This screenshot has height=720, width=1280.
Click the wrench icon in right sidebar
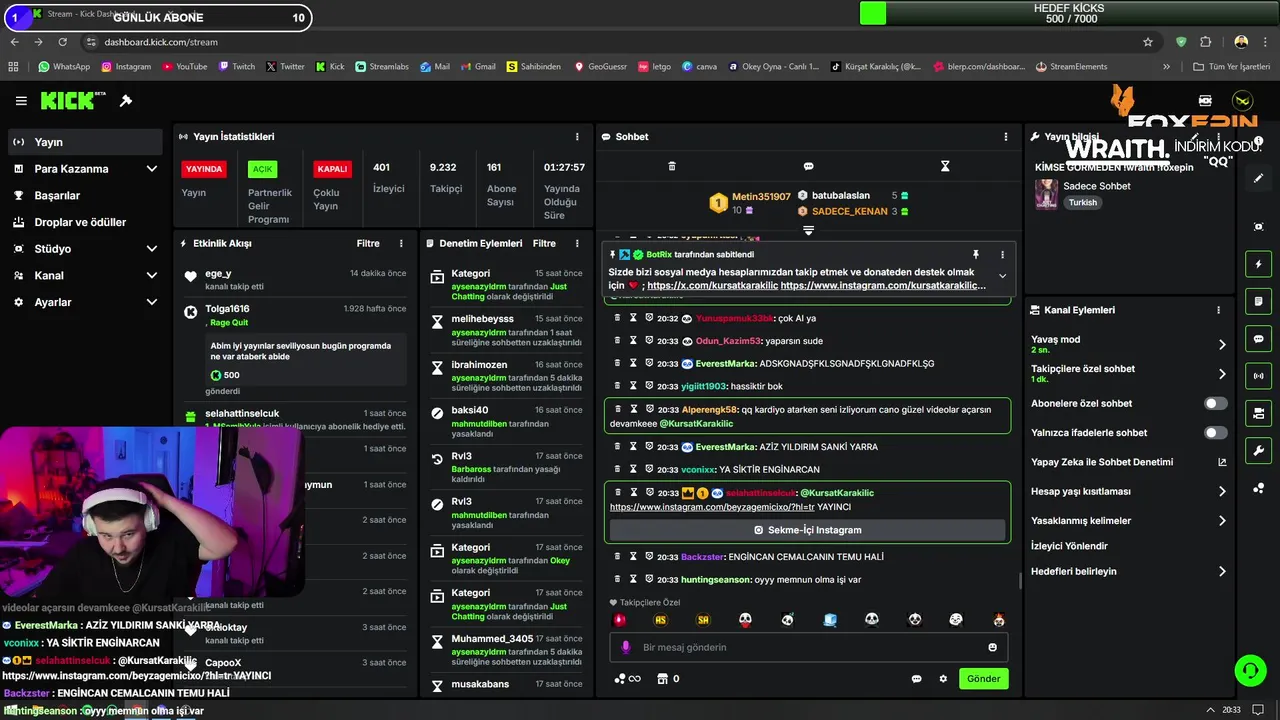[x=1259, y=451]
